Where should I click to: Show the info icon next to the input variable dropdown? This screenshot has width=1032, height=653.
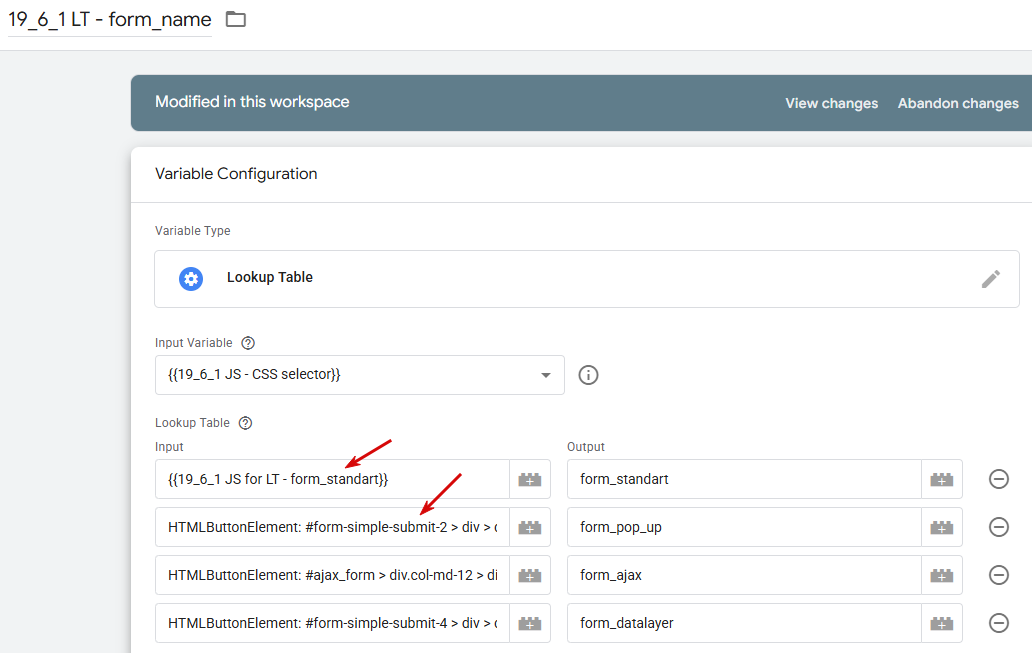(x=588, y=375)
